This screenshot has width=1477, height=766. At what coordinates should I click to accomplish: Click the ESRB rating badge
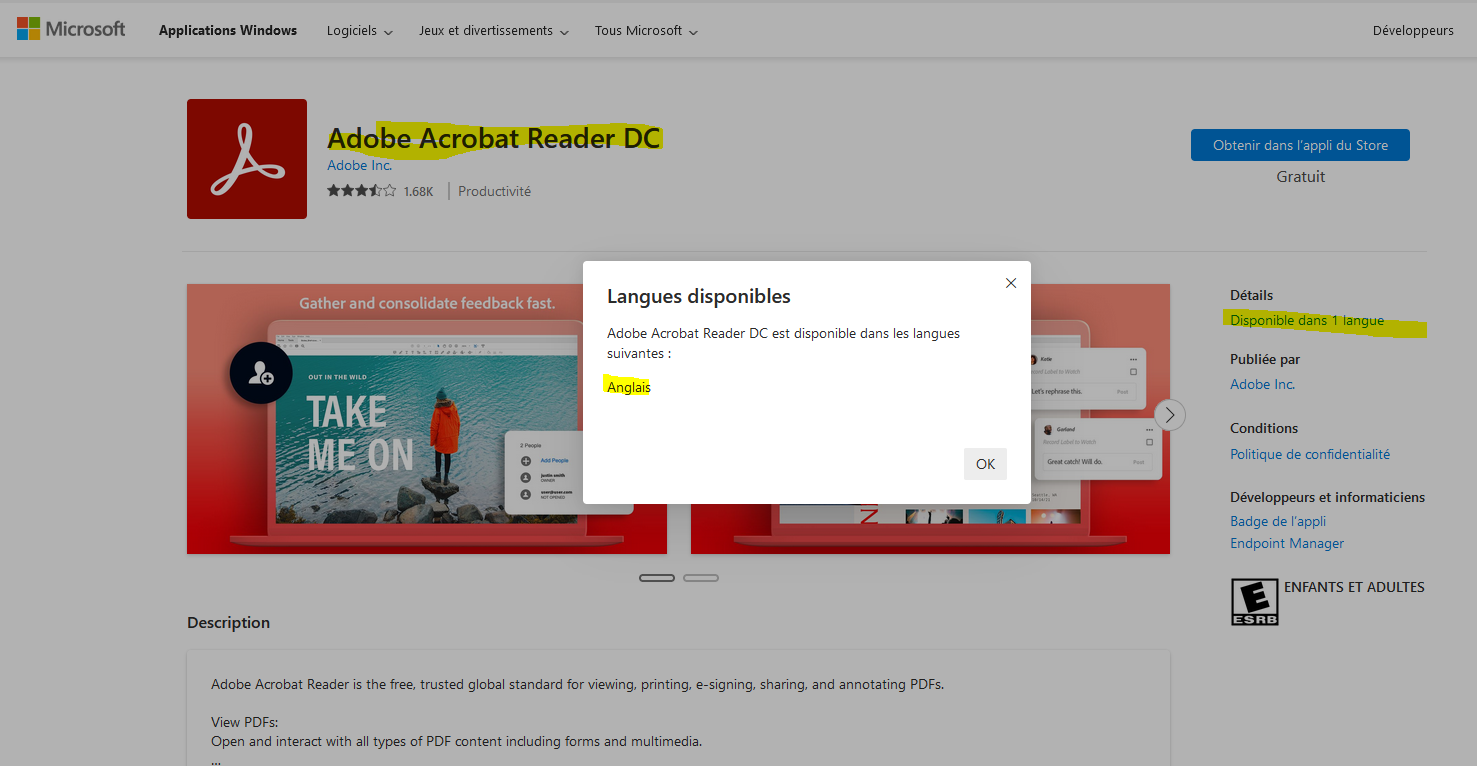coord(1254,602)
